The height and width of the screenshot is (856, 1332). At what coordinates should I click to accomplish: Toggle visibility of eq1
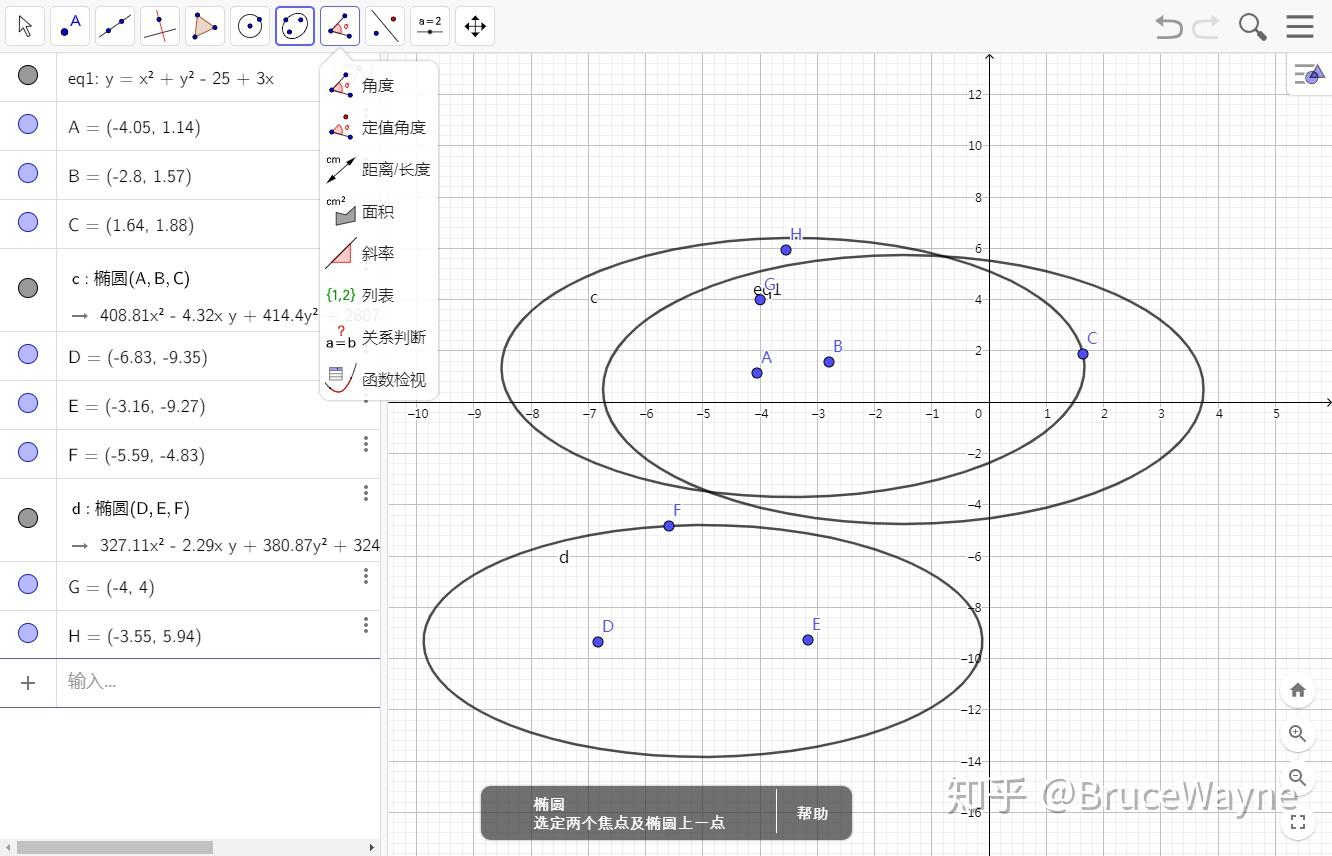[x=28, y=75]
